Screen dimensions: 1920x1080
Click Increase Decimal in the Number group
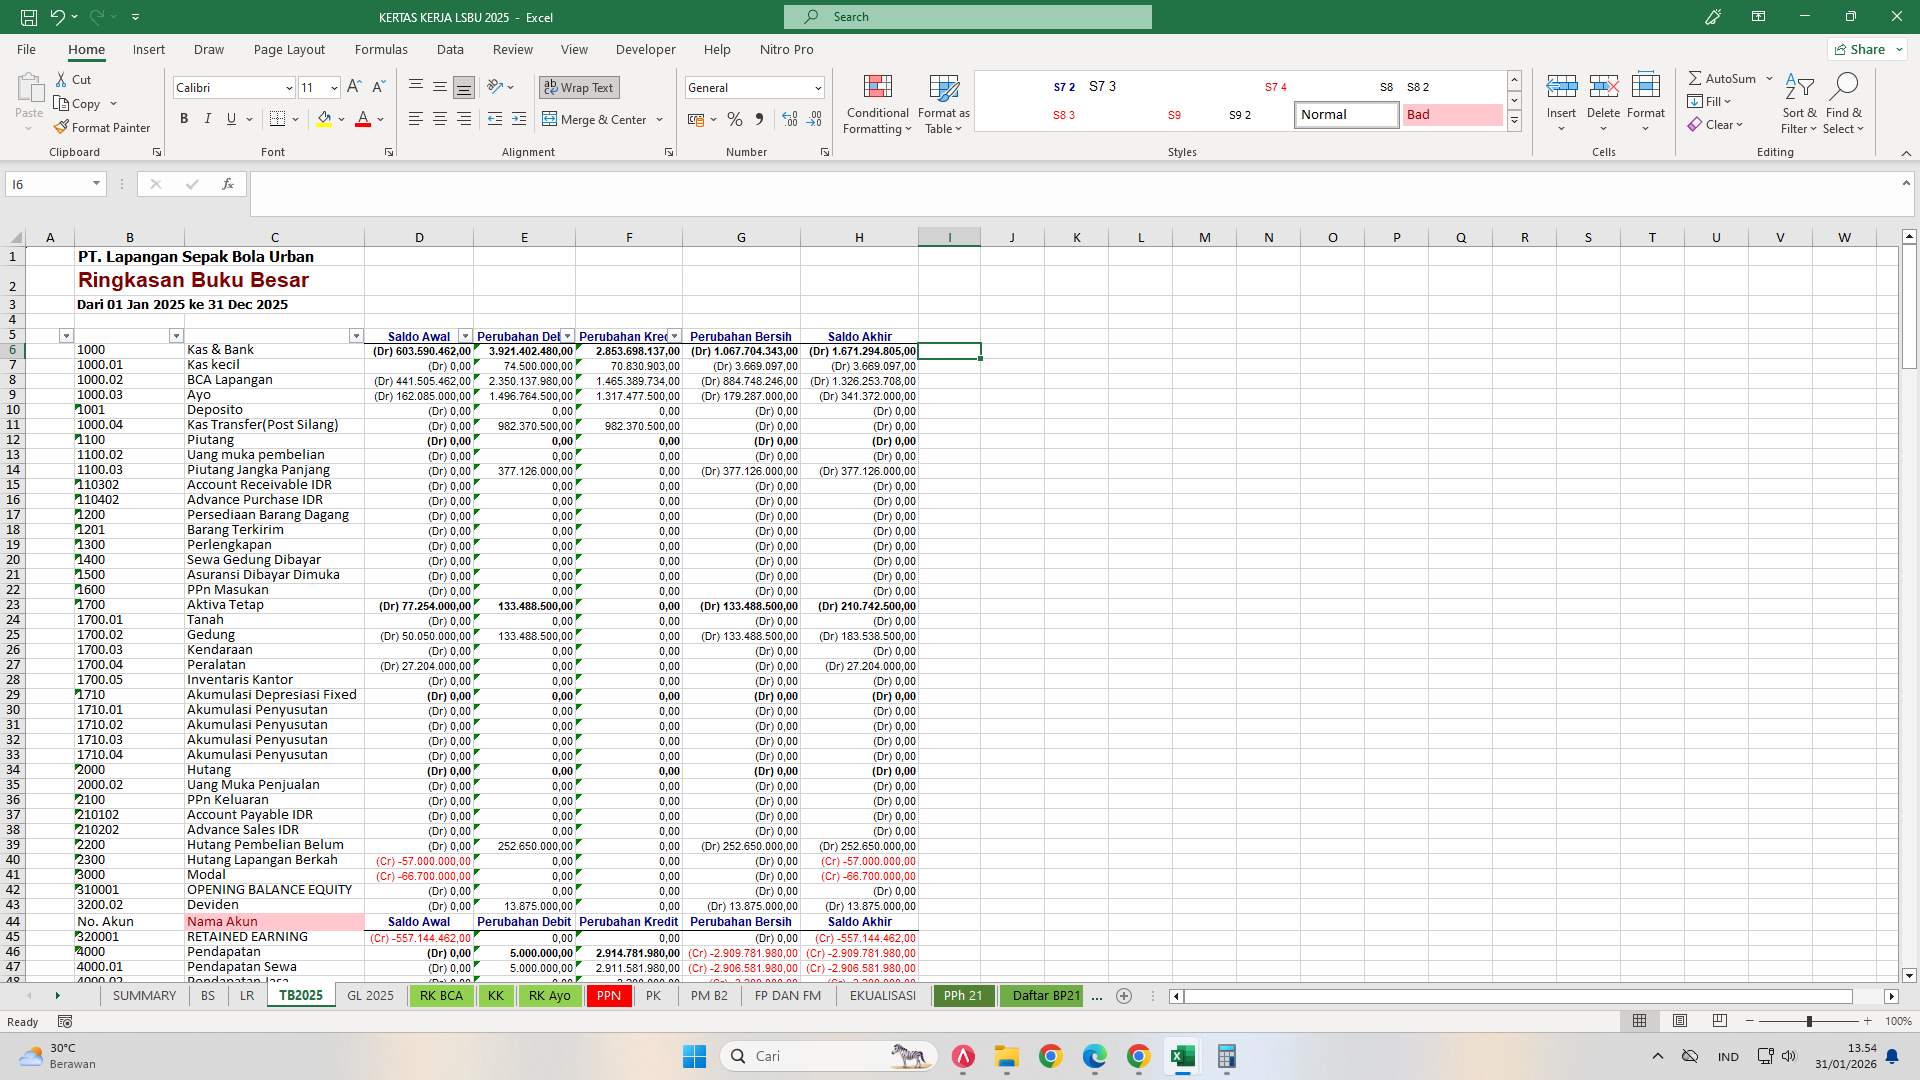789,119
